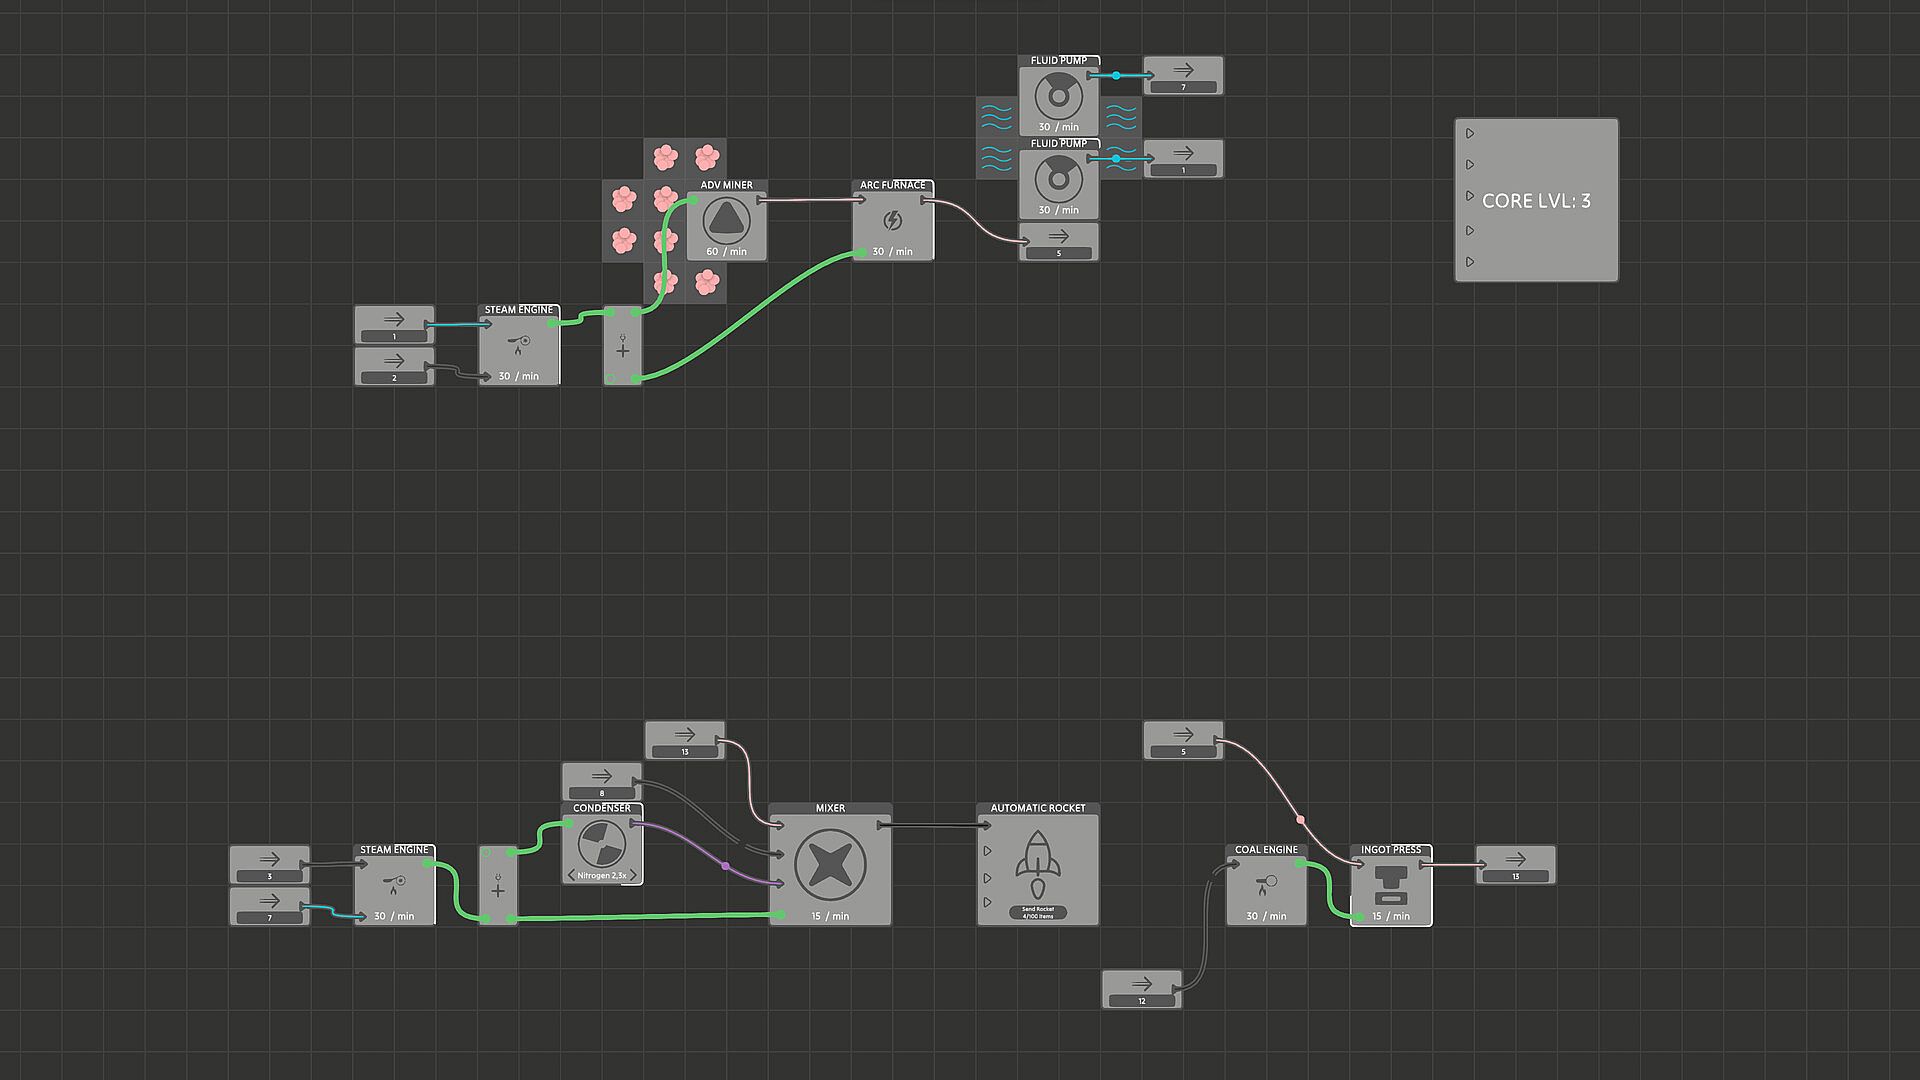Screen dimensions: 1920x1080
Task: Select the Arc Furnace lightning icon
Action: click(893, 220)
